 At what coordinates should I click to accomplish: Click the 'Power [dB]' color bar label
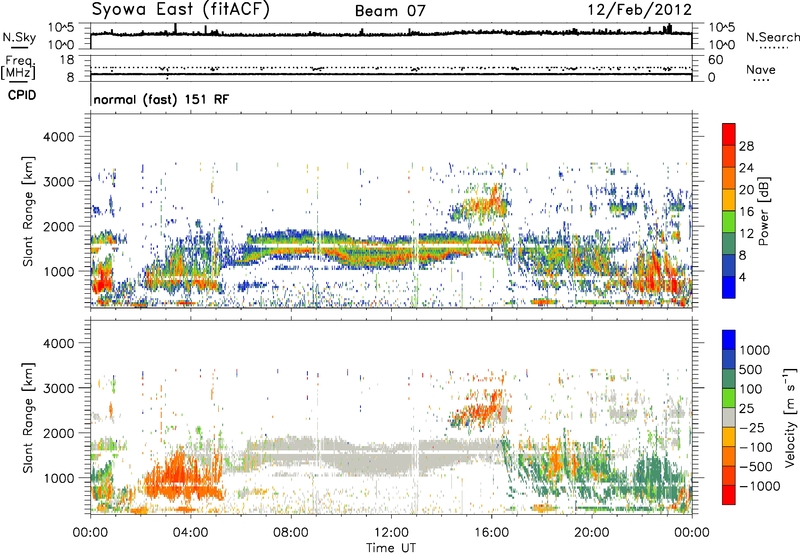click(x=763, y=211)
